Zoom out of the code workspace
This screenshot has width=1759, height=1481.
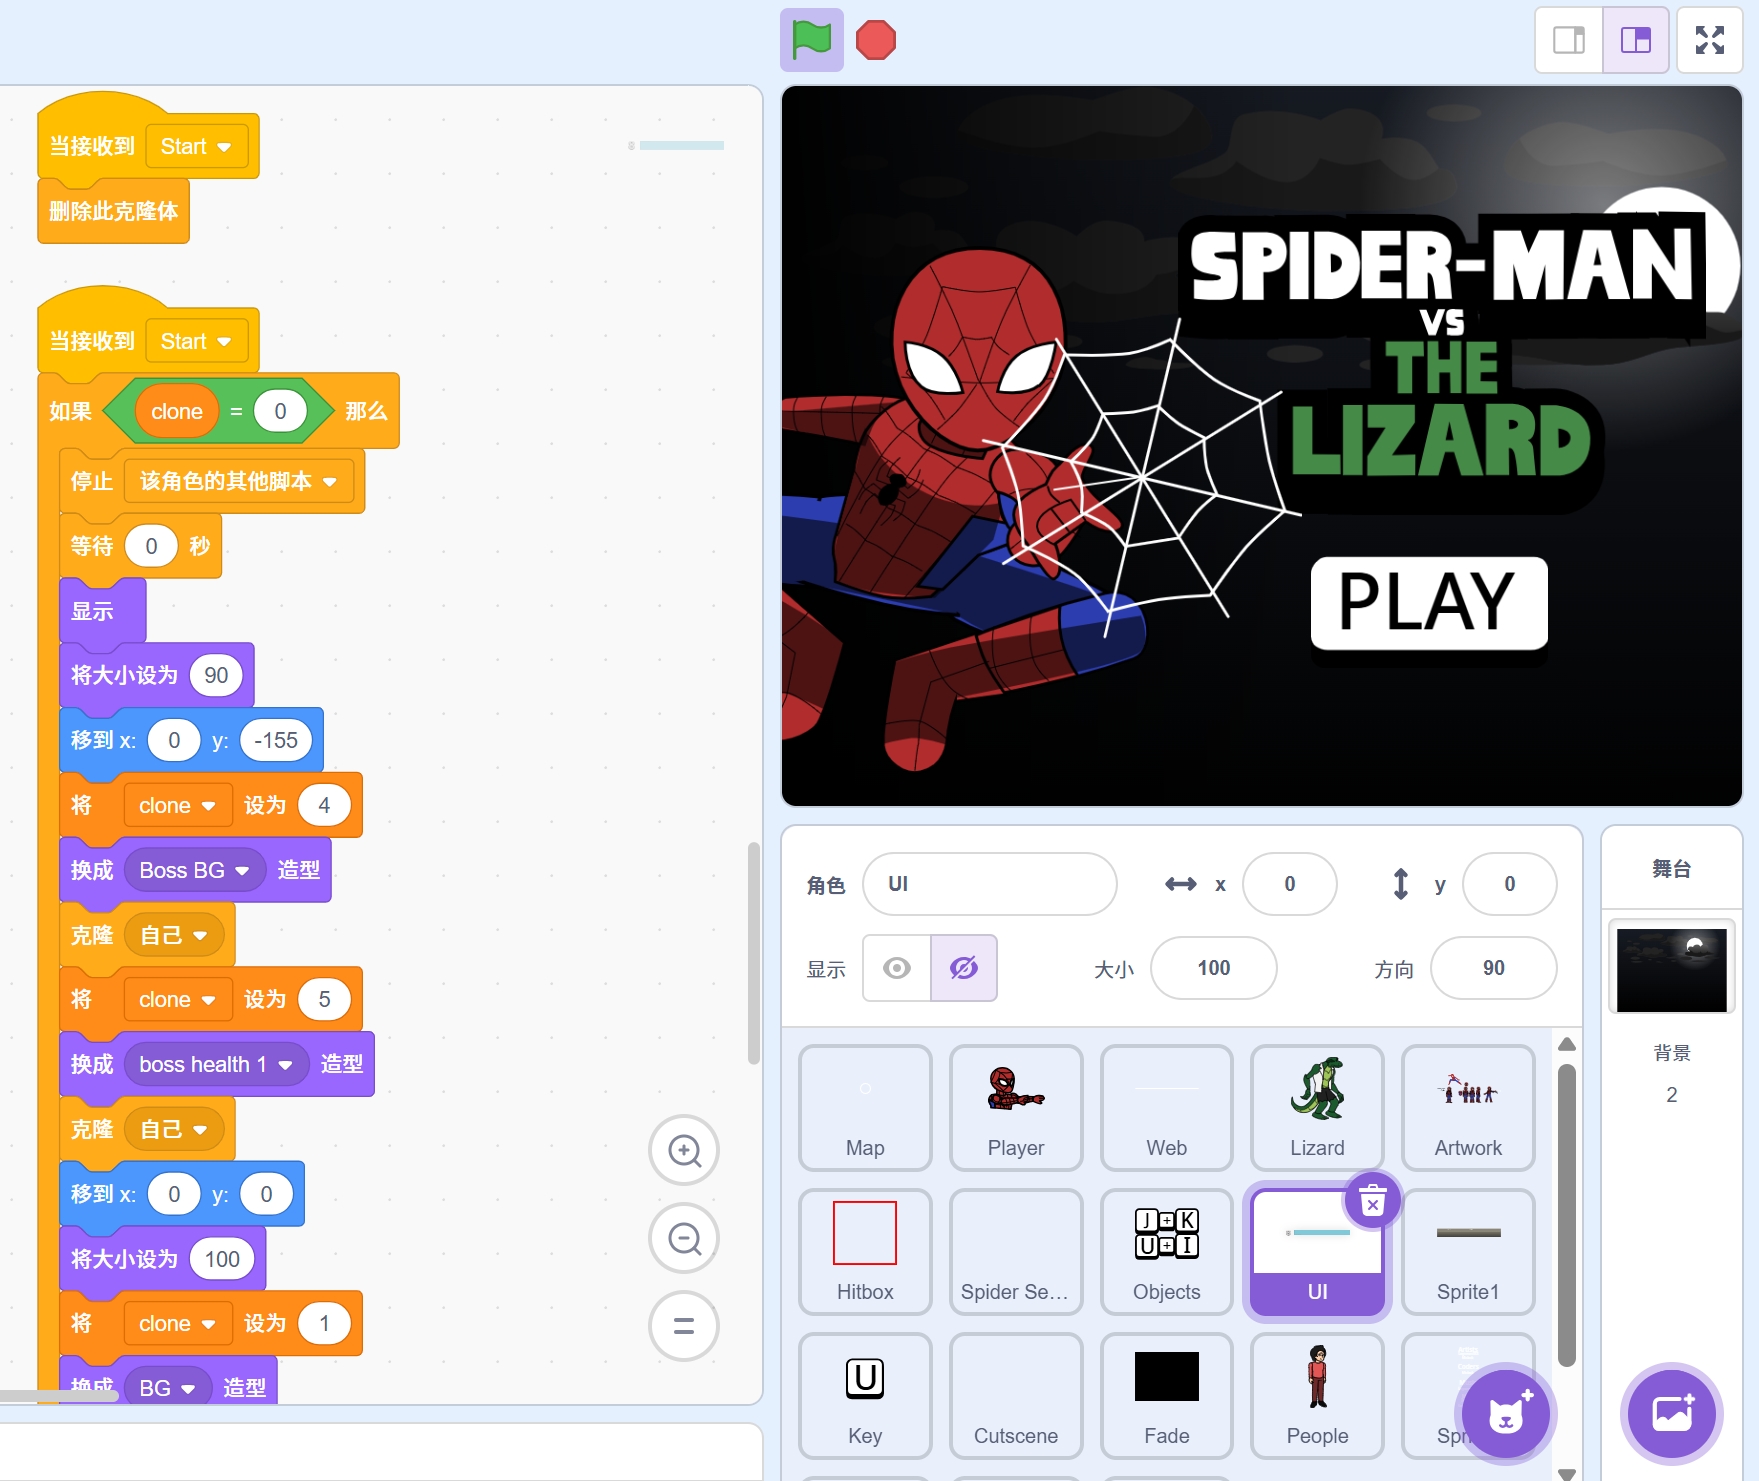point(684,1239)
